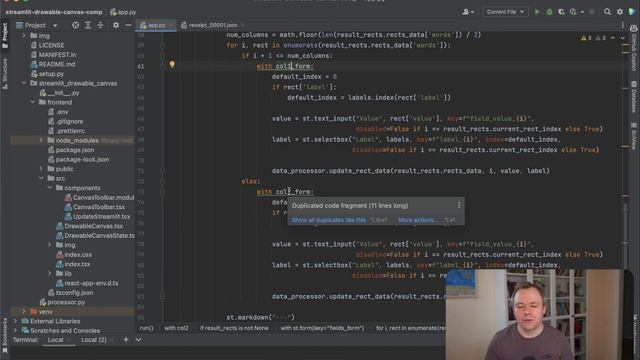Open dropdown arrow next to profiler icon
Image resolution: width=640 pixels, height=360 pixels.
coord(582,12)
